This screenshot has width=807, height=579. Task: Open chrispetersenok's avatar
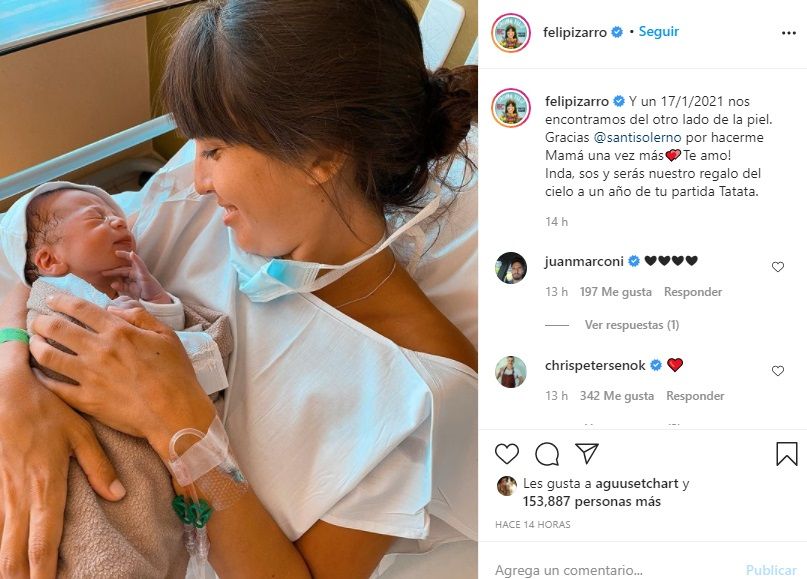point(511,372)
